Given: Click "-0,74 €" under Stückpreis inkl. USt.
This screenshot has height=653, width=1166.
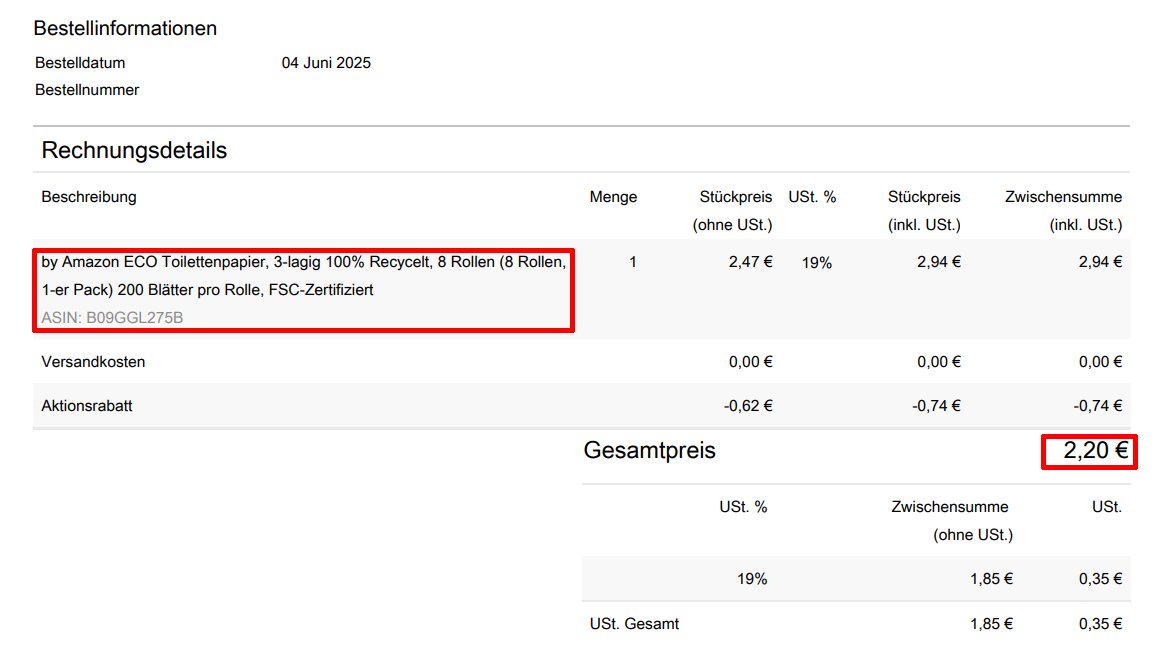Looking at the screenshot, I should [936, 406].
